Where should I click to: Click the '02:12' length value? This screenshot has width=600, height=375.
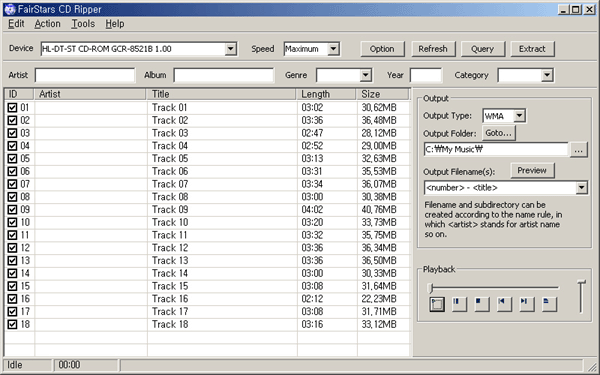[312, 299]
